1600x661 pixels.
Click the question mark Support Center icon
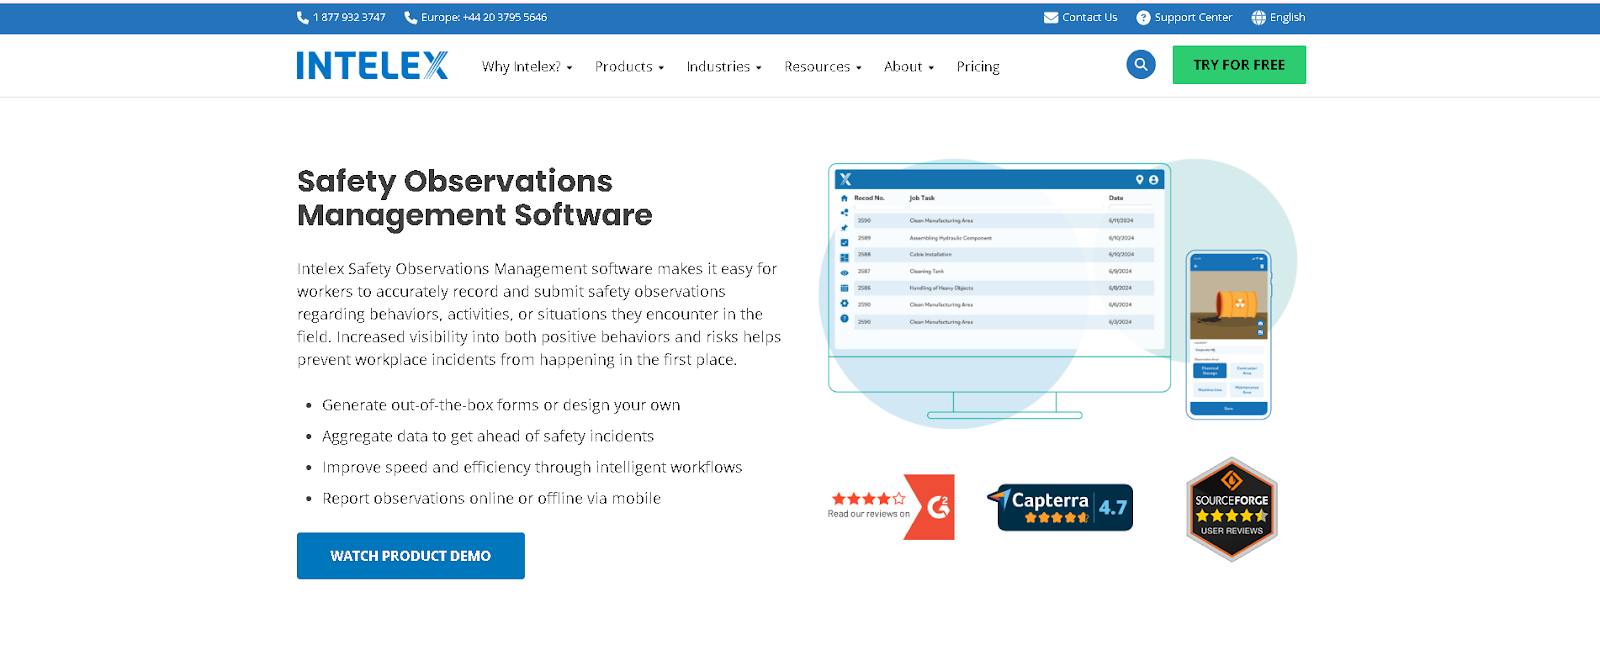pos(1143,17)
